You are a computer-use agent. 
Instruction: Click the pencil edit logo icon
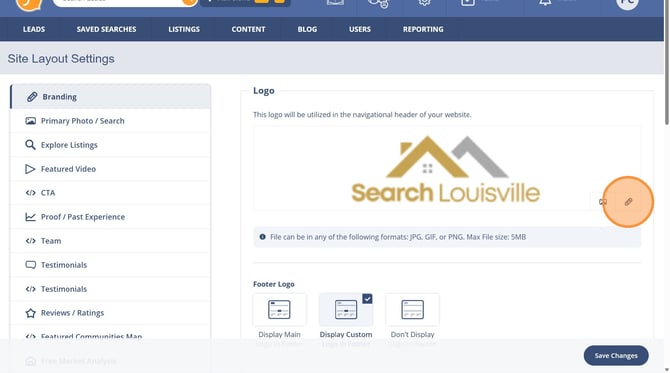coord(628,202)
